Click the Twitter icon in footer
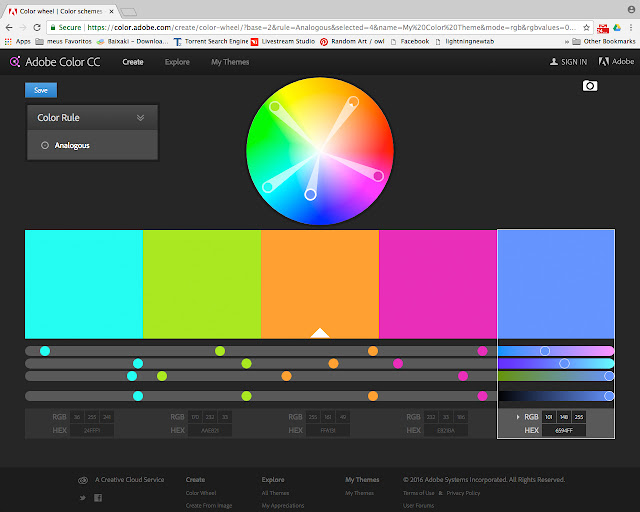Viewport: 640px width, 512px height. tap(83, 498)
